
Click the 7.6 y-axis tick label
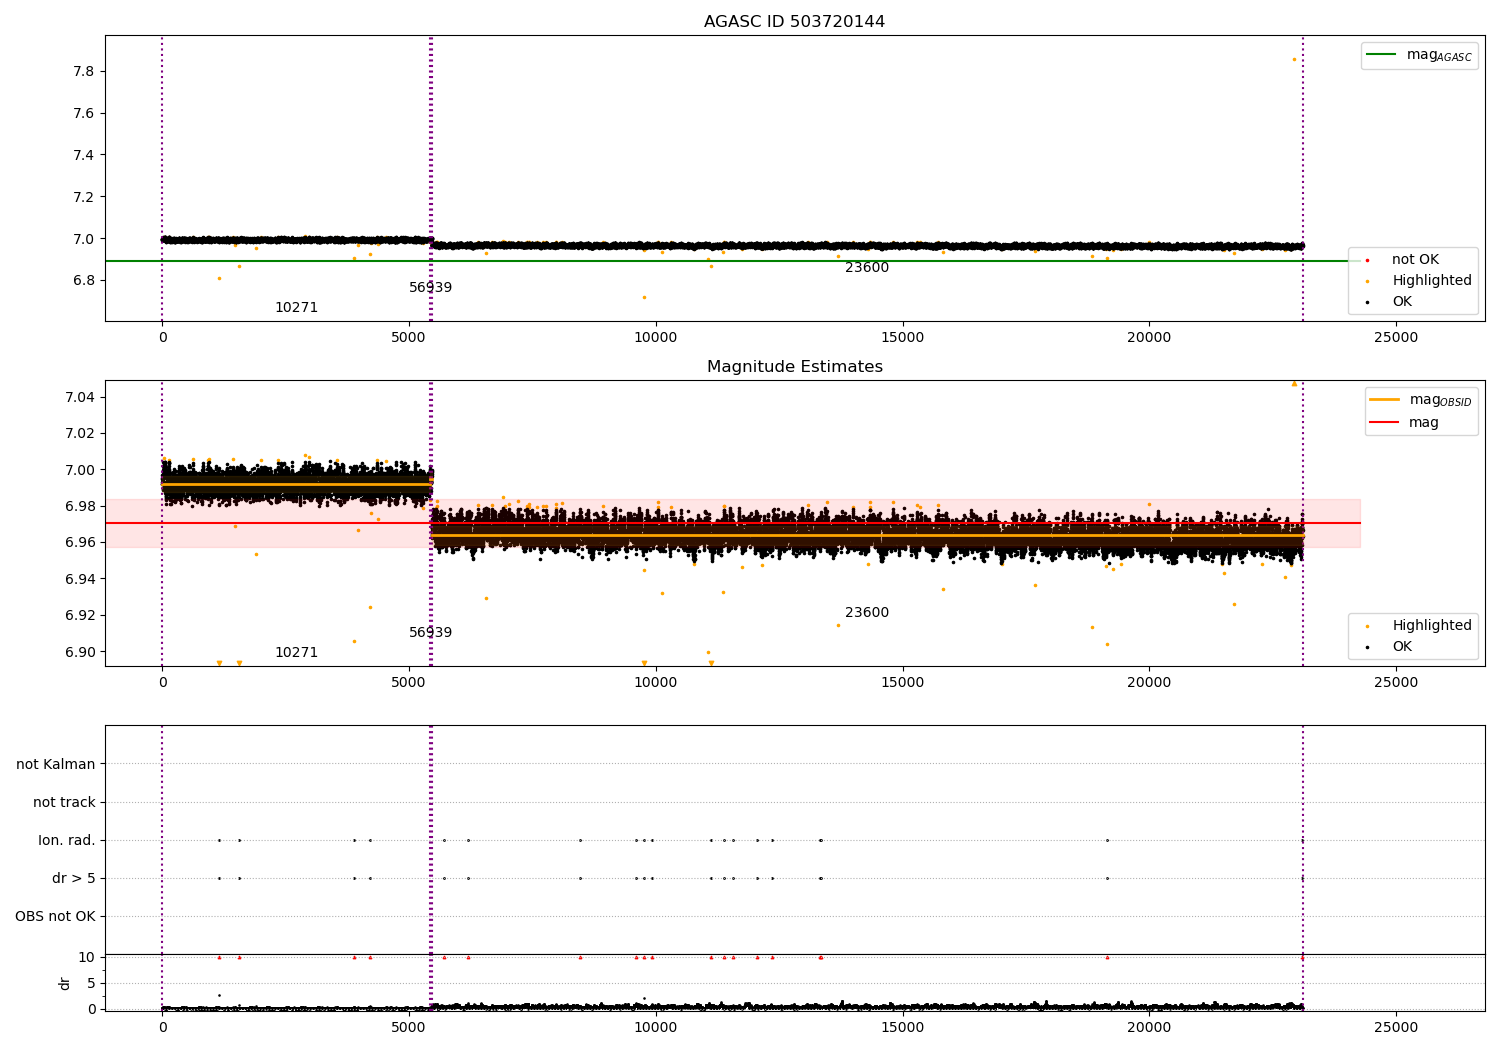[84, 114]
